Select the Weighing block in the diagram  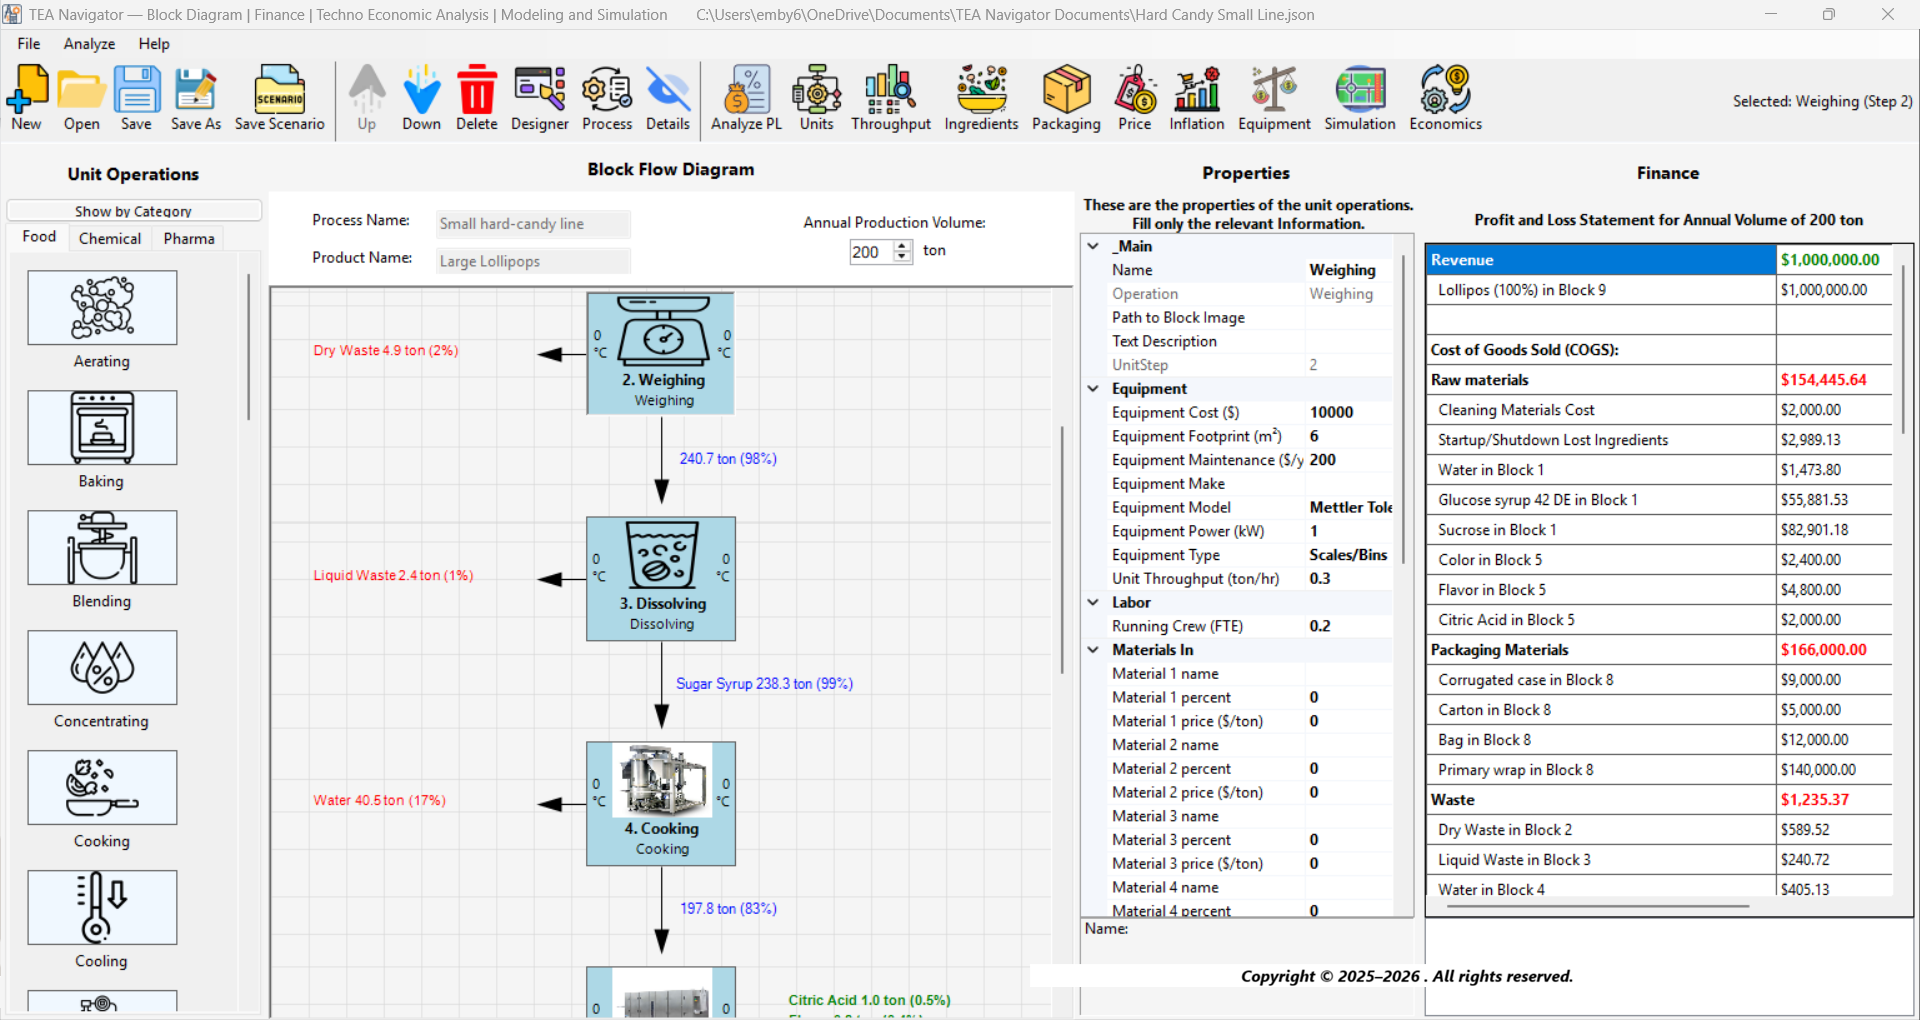[660, 352]
